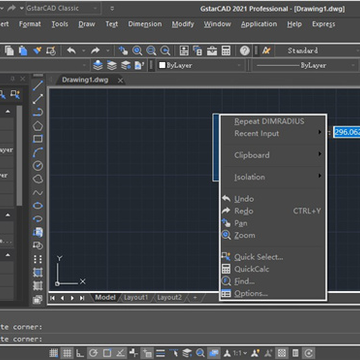Toggle Object Snap in status bar
The height and width of the screenshot is (360, 360).
click(x=107, y=353)
